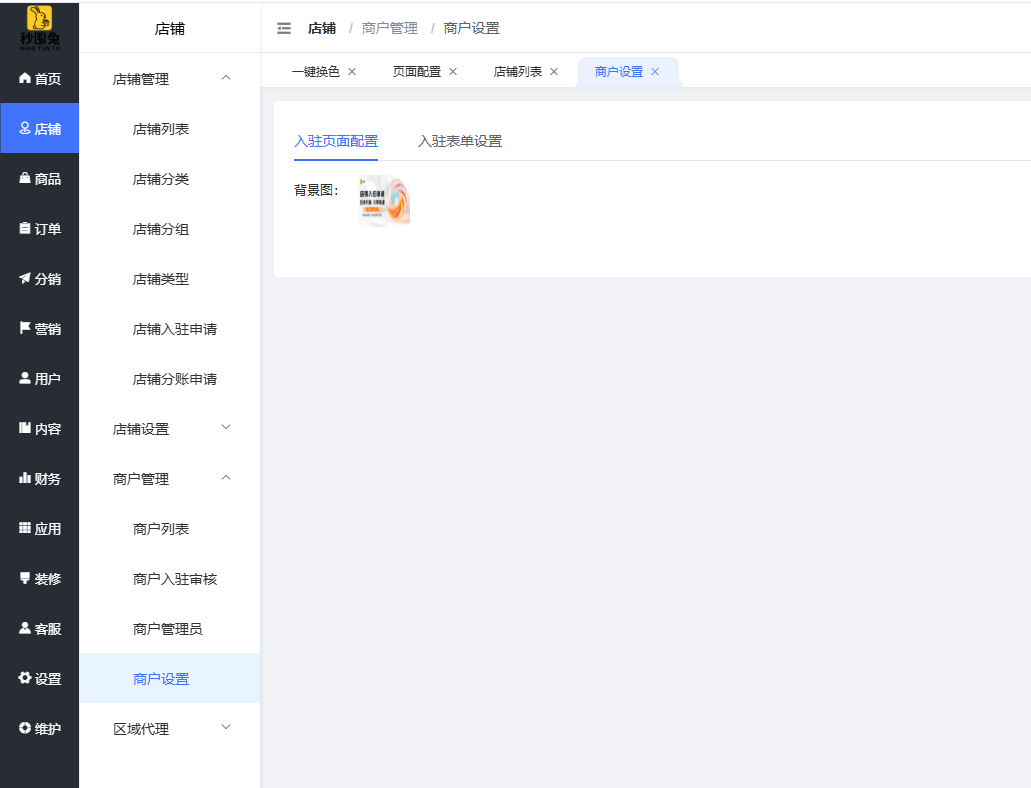The height and width of the screenshot is (788, 1031).
Task: Collapse the 商户管理 menu group
Action: click(x=169, y=479)
